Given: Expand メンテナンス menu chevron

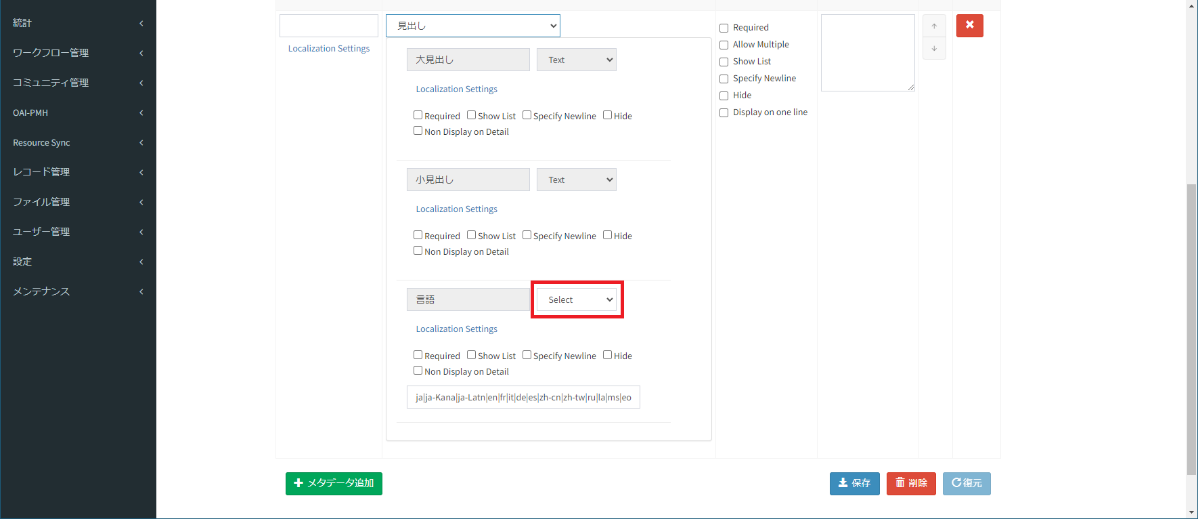Looking at the screenshot, I should pos(141,292).
